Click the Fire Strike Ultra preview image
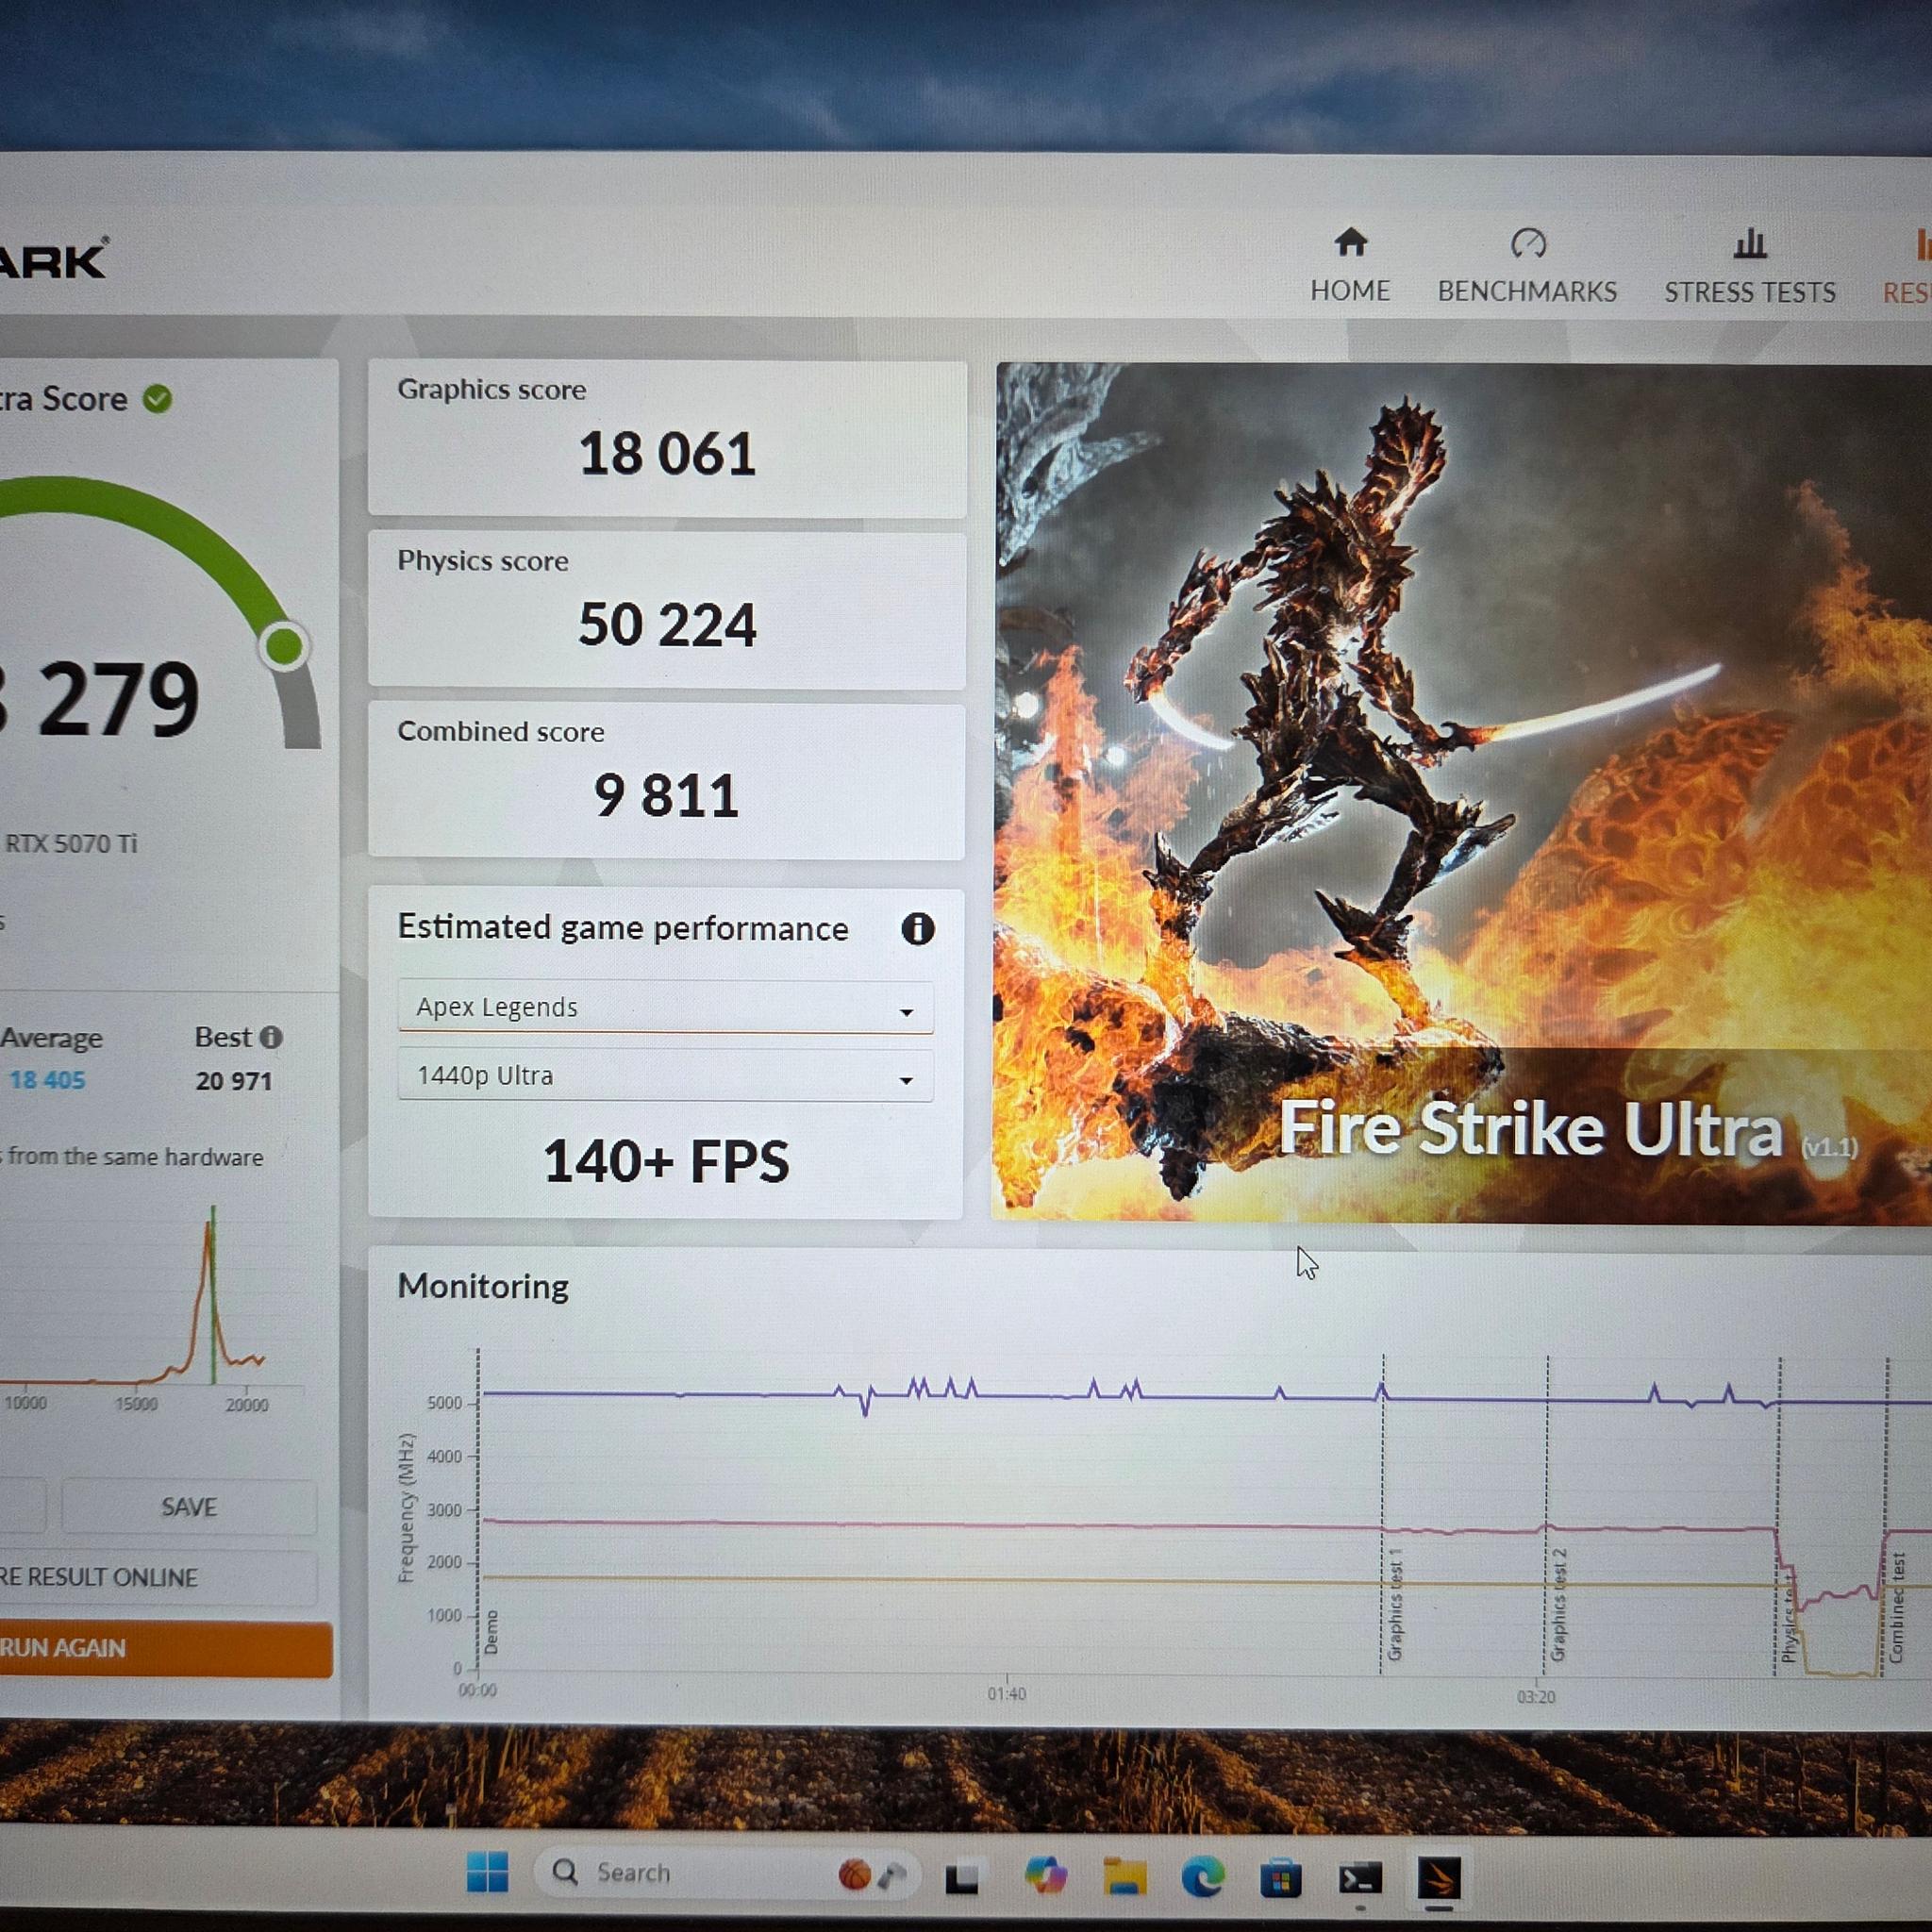This screenshot has height=1932, width=1932. click(1462, 792)
